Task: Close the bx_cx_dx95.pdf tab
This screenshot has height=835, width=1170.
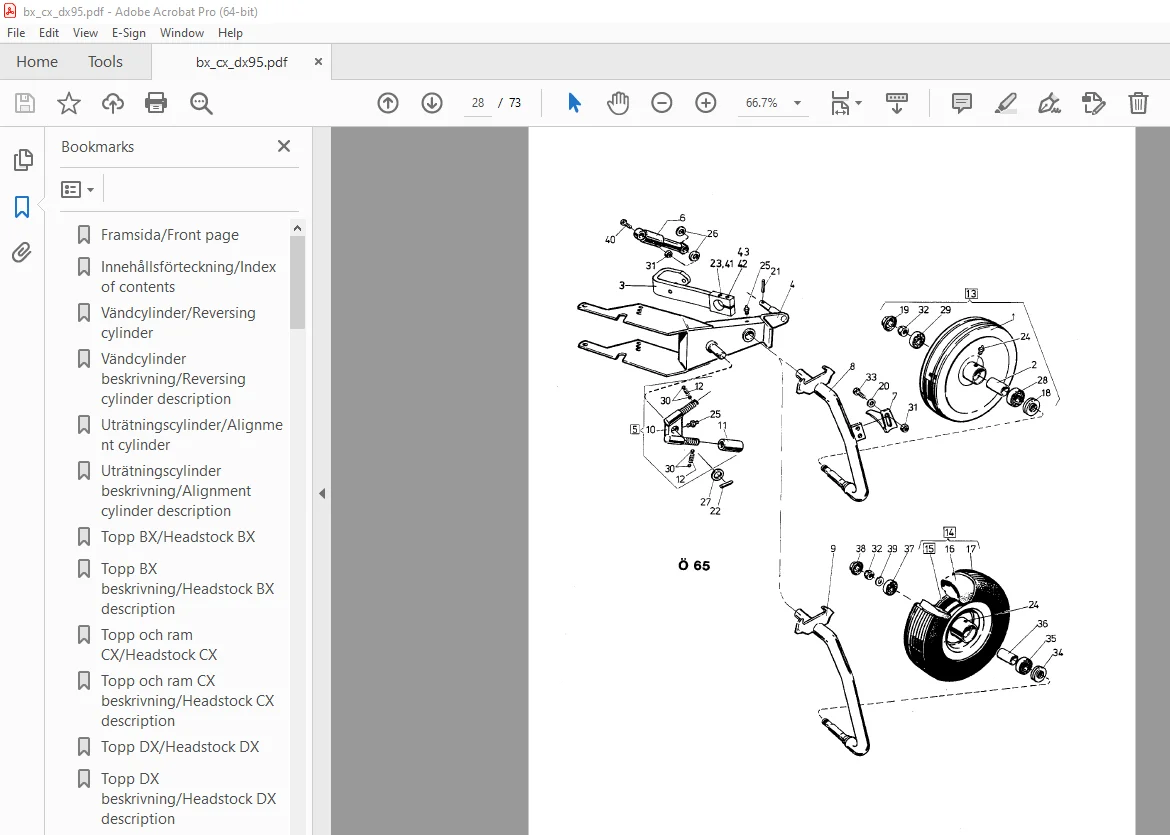Action: 319,62
